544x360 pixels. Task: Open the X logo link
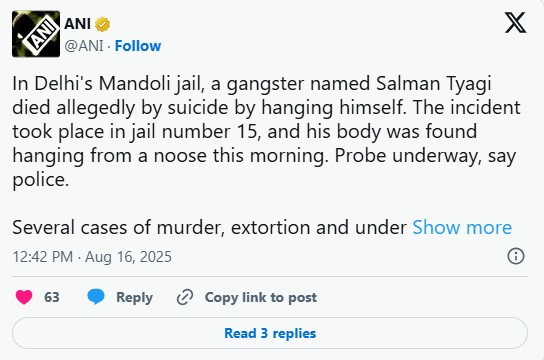515,23
